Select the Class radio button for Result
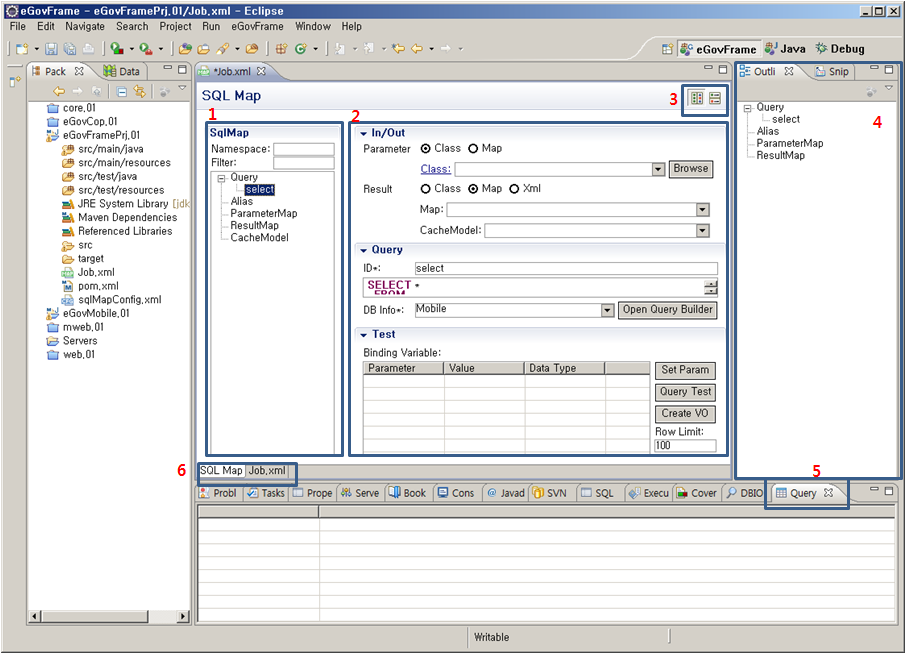This screenshot has width=905, height=654. [x=426, y=188]
